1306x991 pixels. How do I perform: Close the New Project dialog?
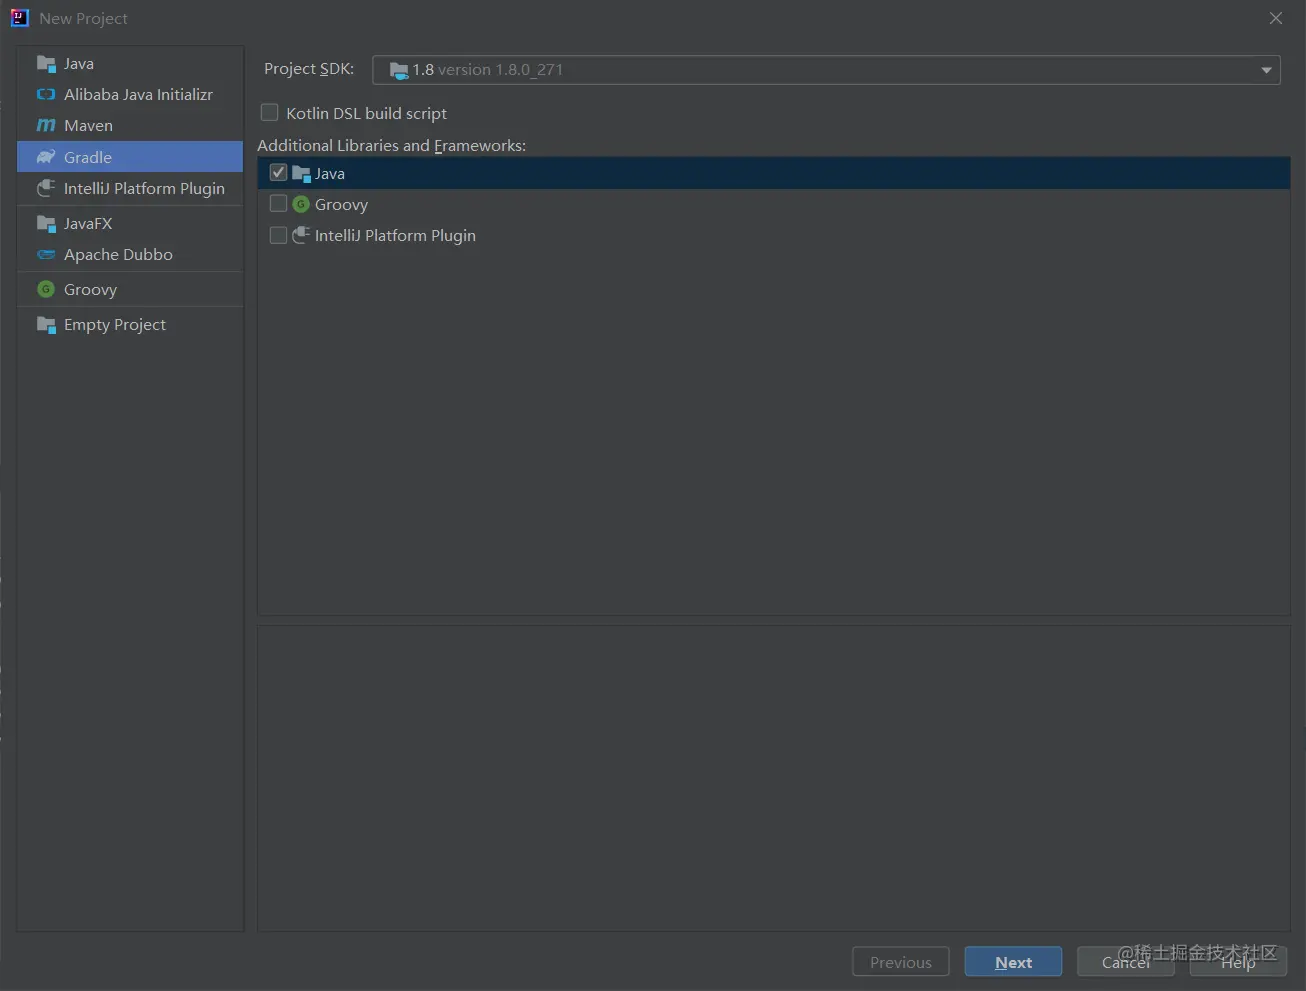1276,18
